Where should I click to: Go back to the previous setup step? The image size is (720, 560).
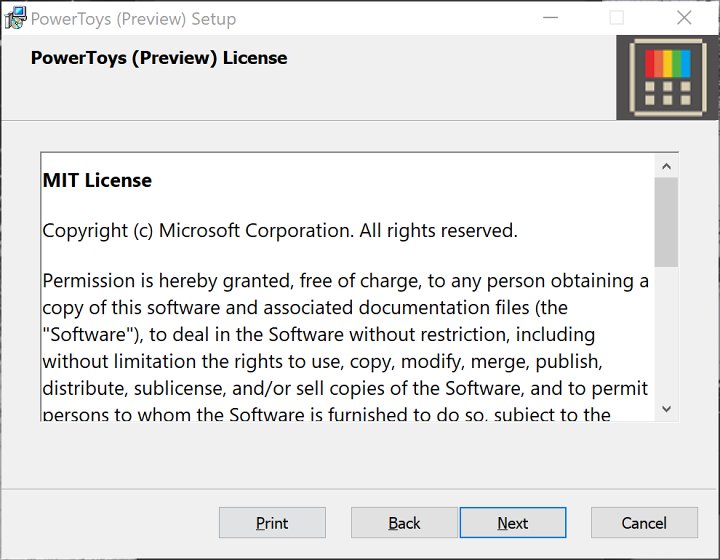click(x=404, y=523)
